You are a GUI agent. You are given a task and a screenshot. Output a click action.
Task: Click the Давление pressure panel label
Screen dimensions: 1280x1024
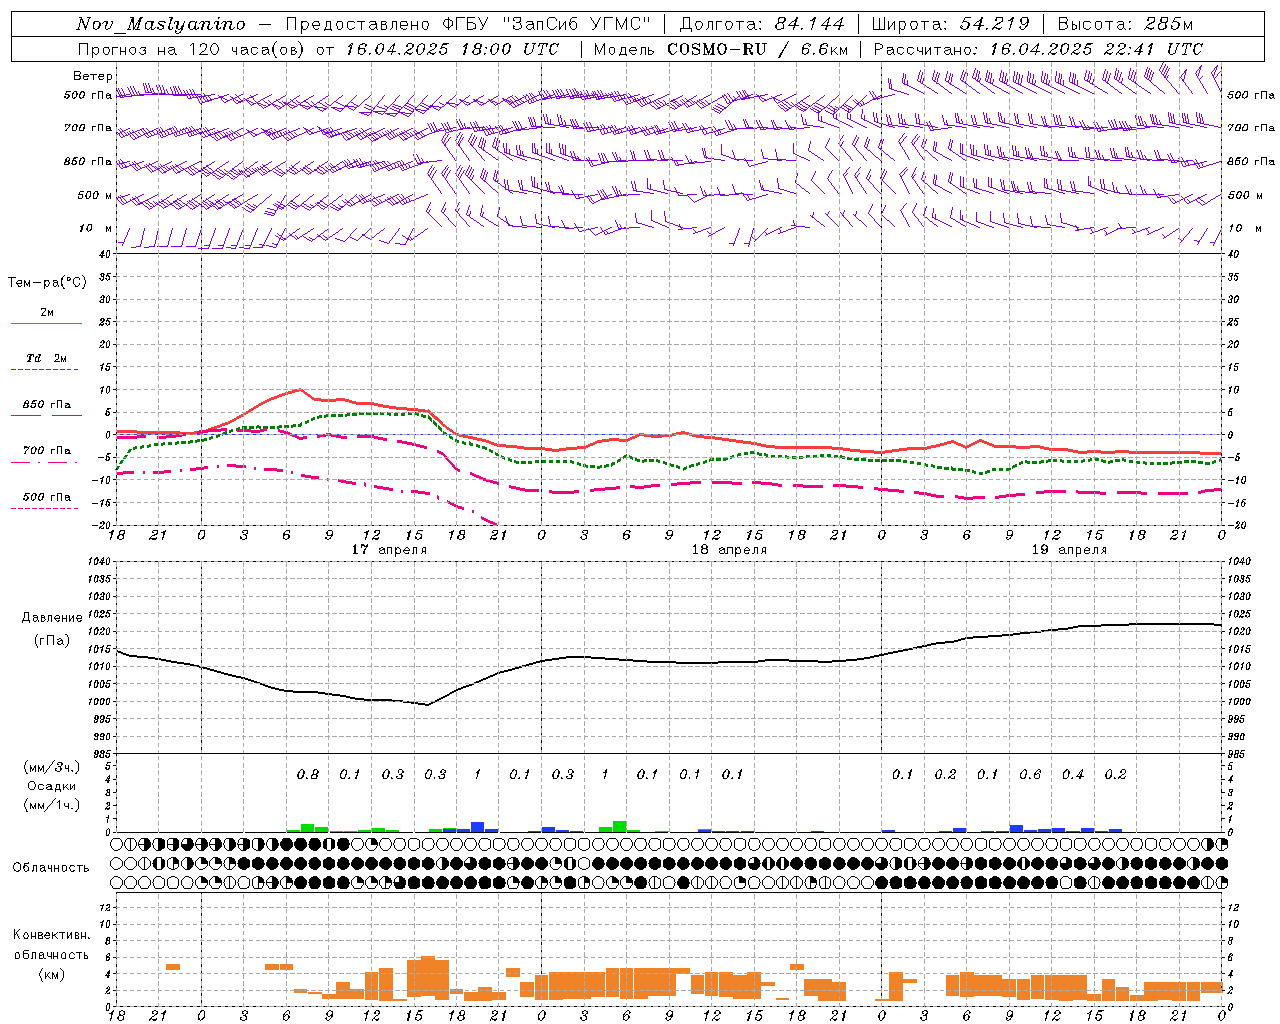click(51, 618)
